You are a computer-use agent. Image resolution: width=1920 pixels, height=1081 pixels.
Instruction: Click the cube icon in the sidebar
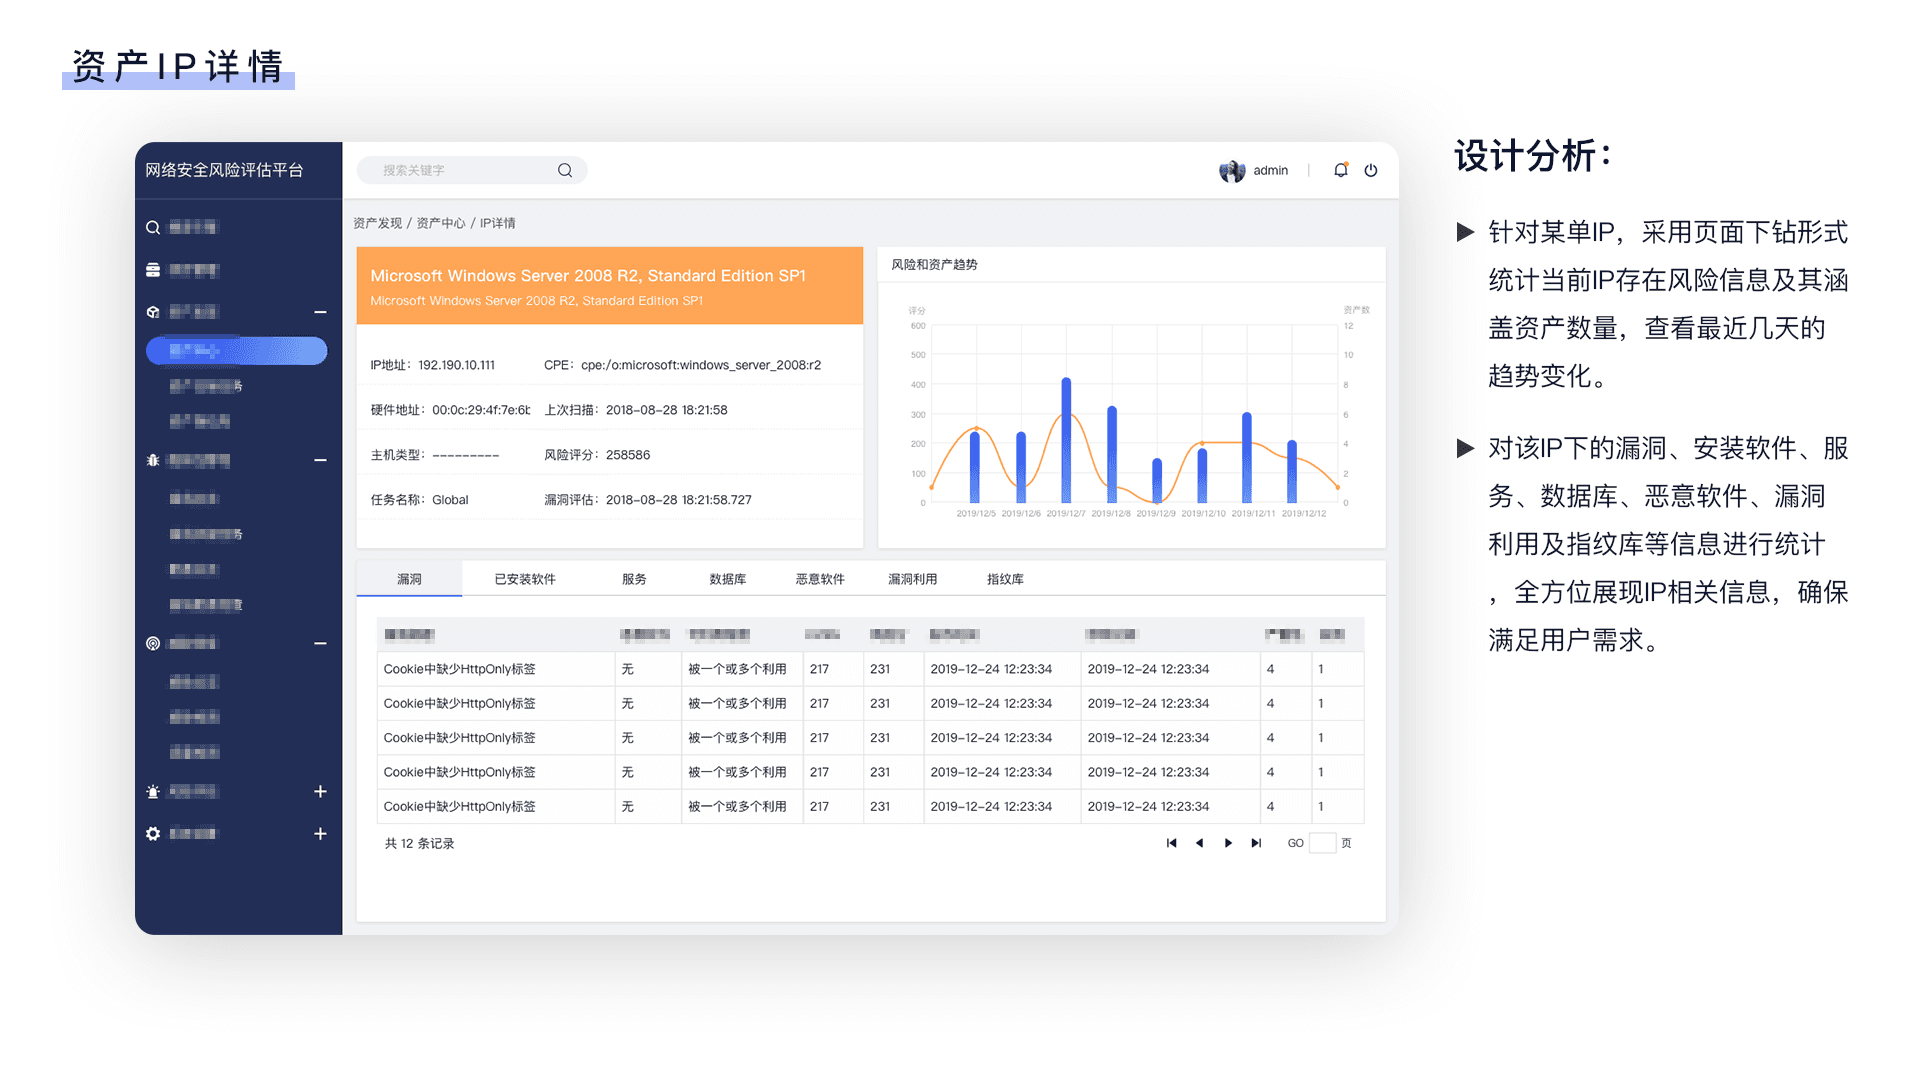[153, 312]
